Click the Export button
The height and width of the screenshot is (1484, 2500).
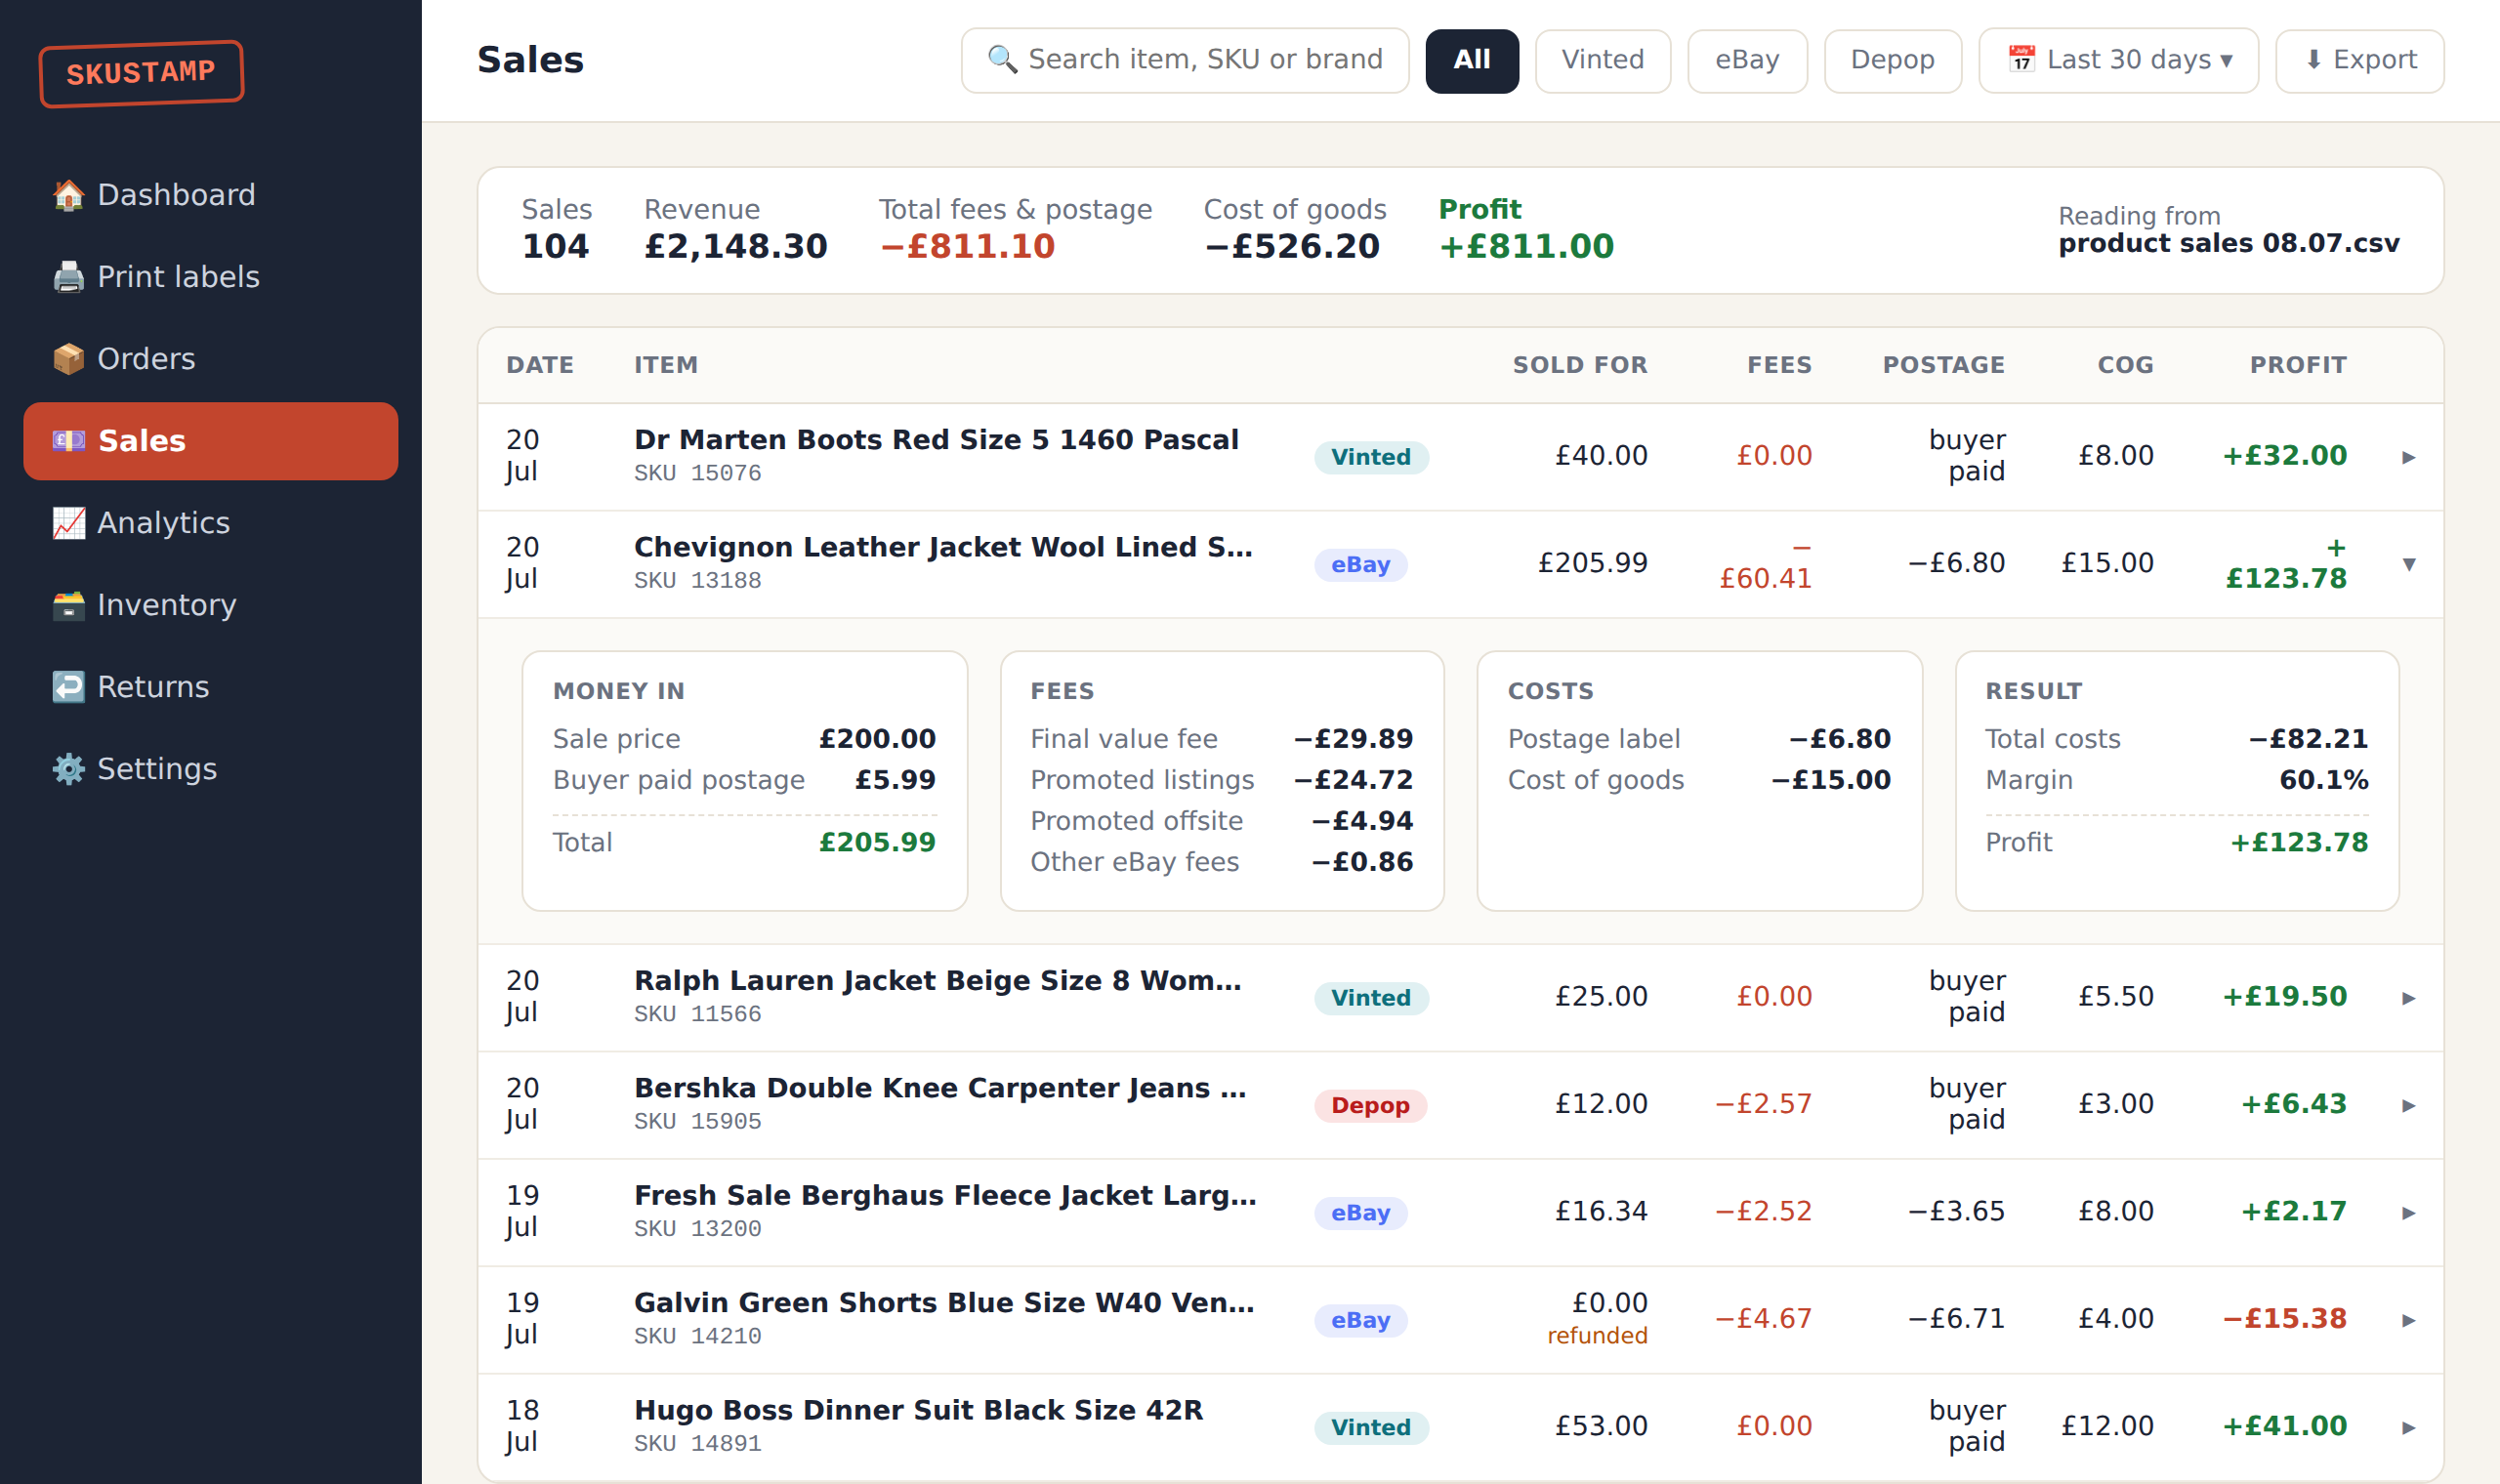[x=2359, y=60]
